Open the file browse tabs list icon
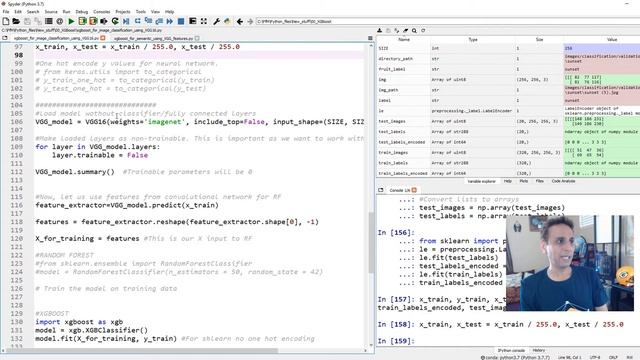Screen dimensions: 640x360 (49, 21)
